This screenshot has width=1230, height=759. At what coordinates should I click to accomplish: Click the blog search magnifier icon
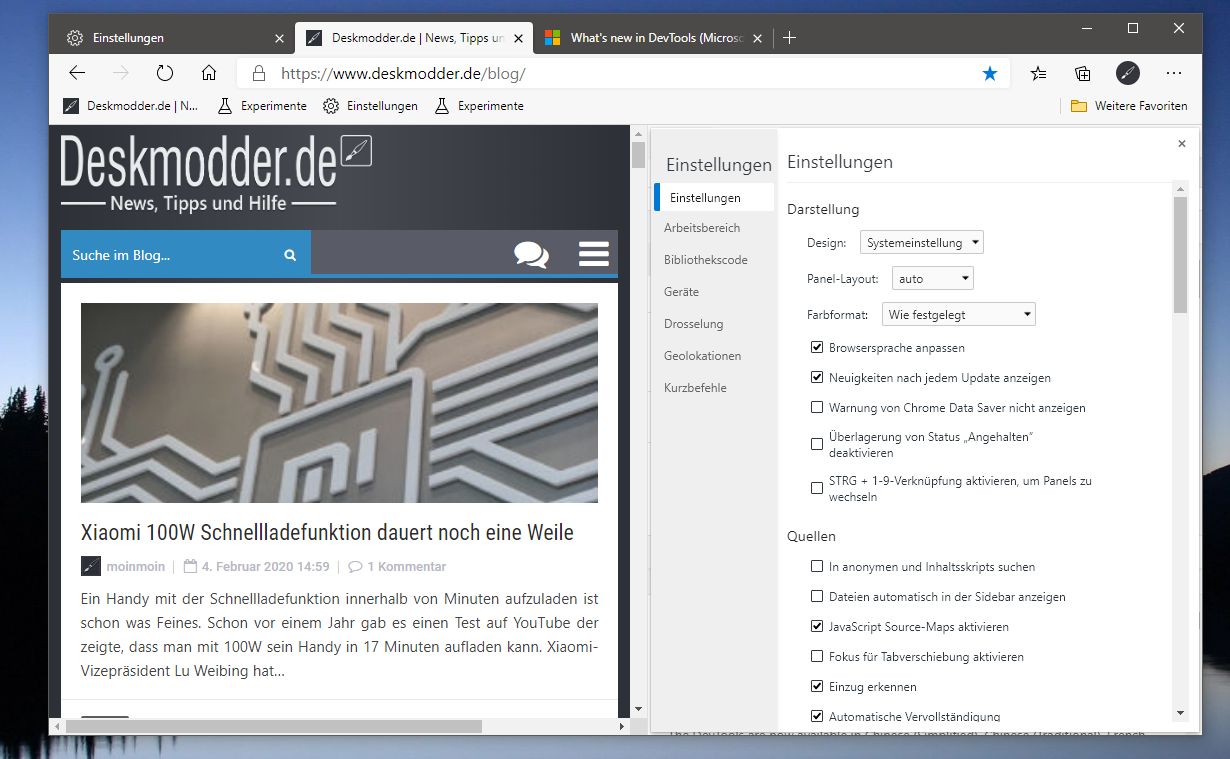click(290, 255)
